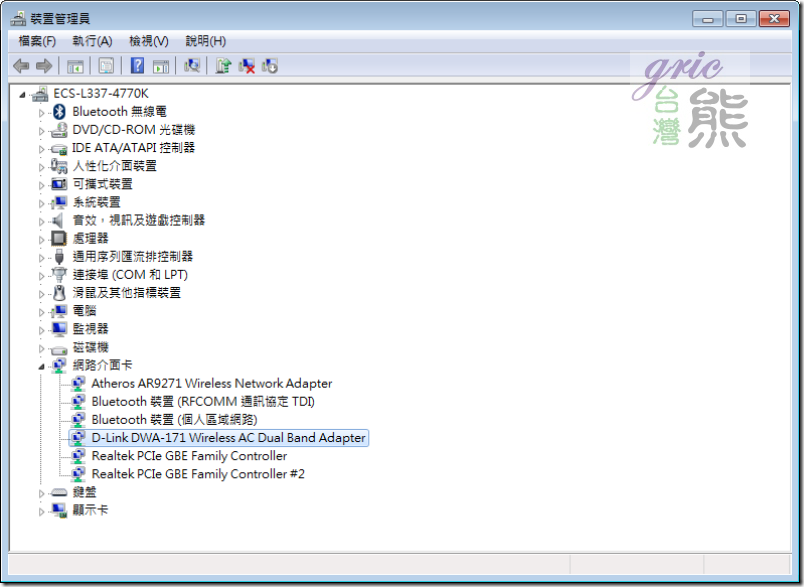804x587 pixels.
Task: Click the 滑鼠及其他指標裝置 mouse icon
Action: 59,293
